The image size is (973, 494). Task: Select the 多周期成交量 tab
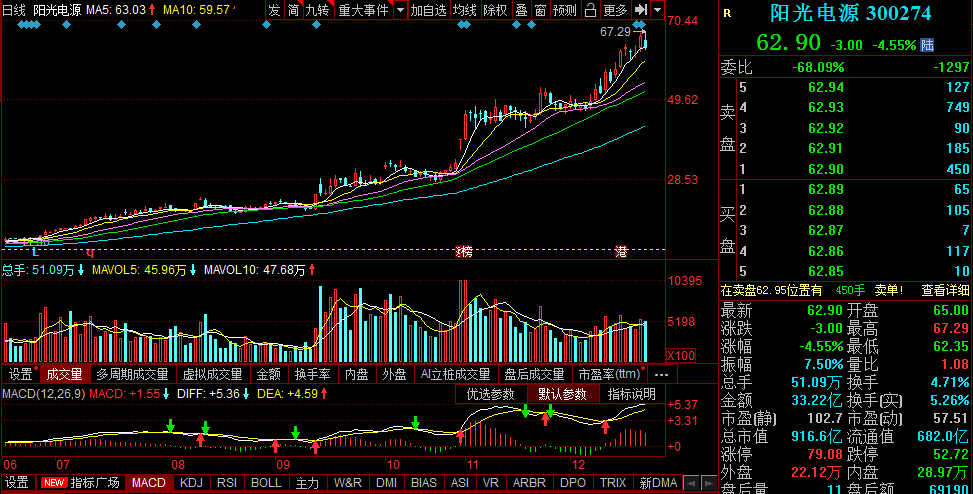132,374
